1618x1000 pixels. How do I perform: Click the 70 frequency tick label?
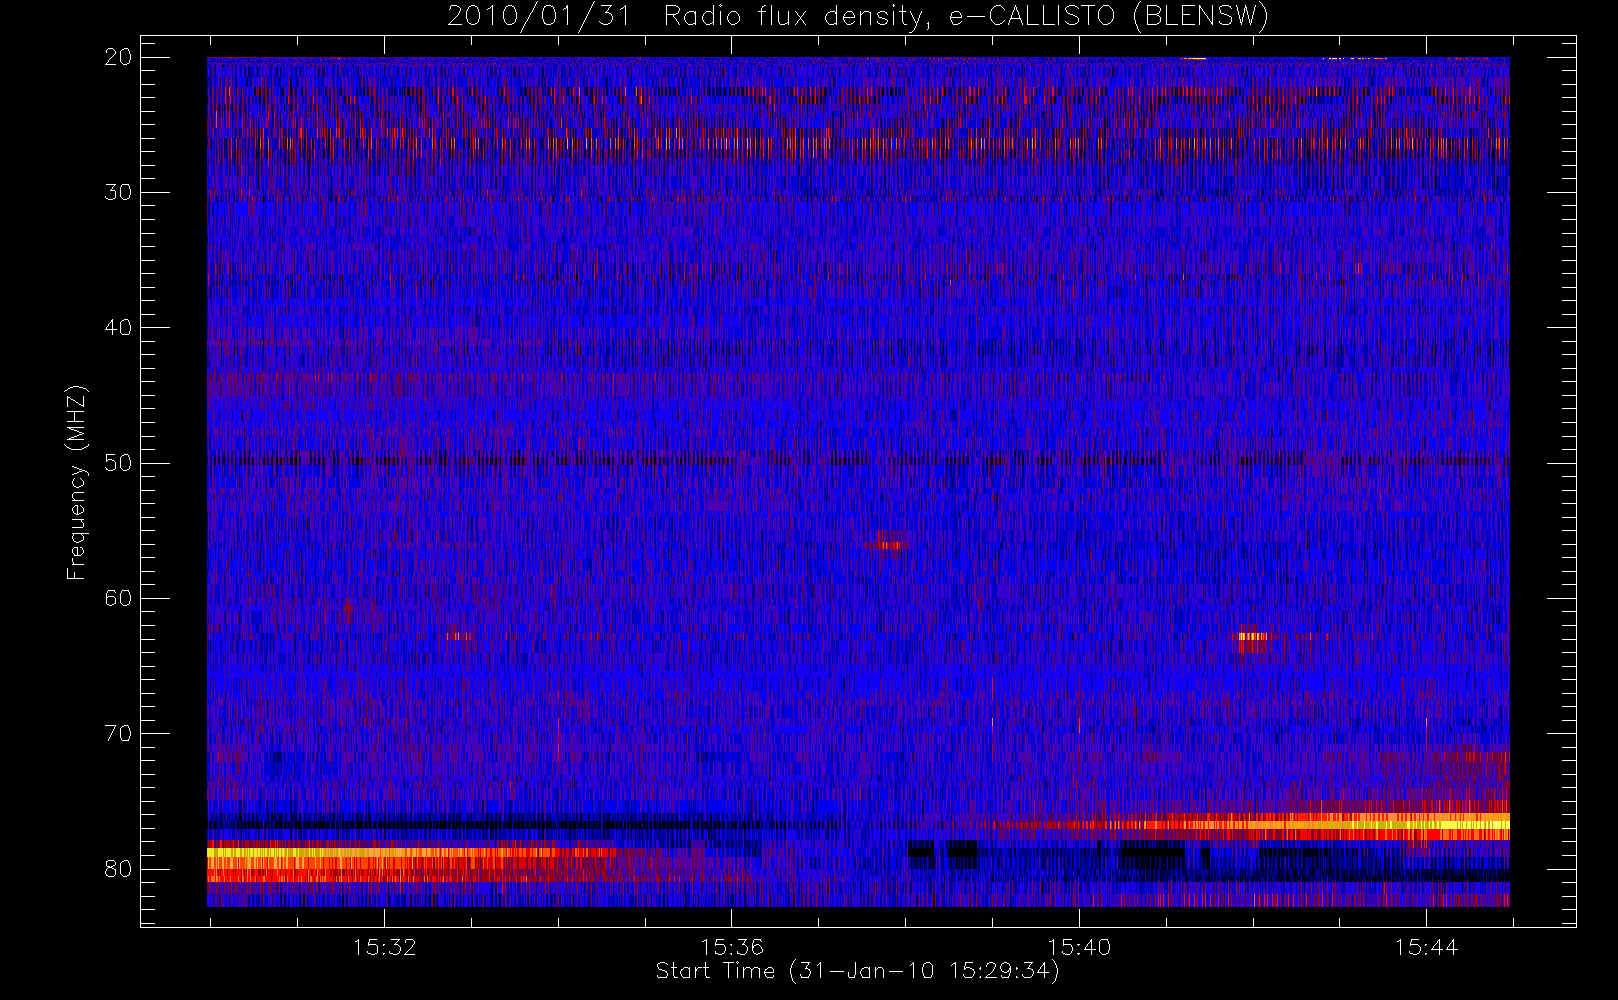click(x=119, y=733)
